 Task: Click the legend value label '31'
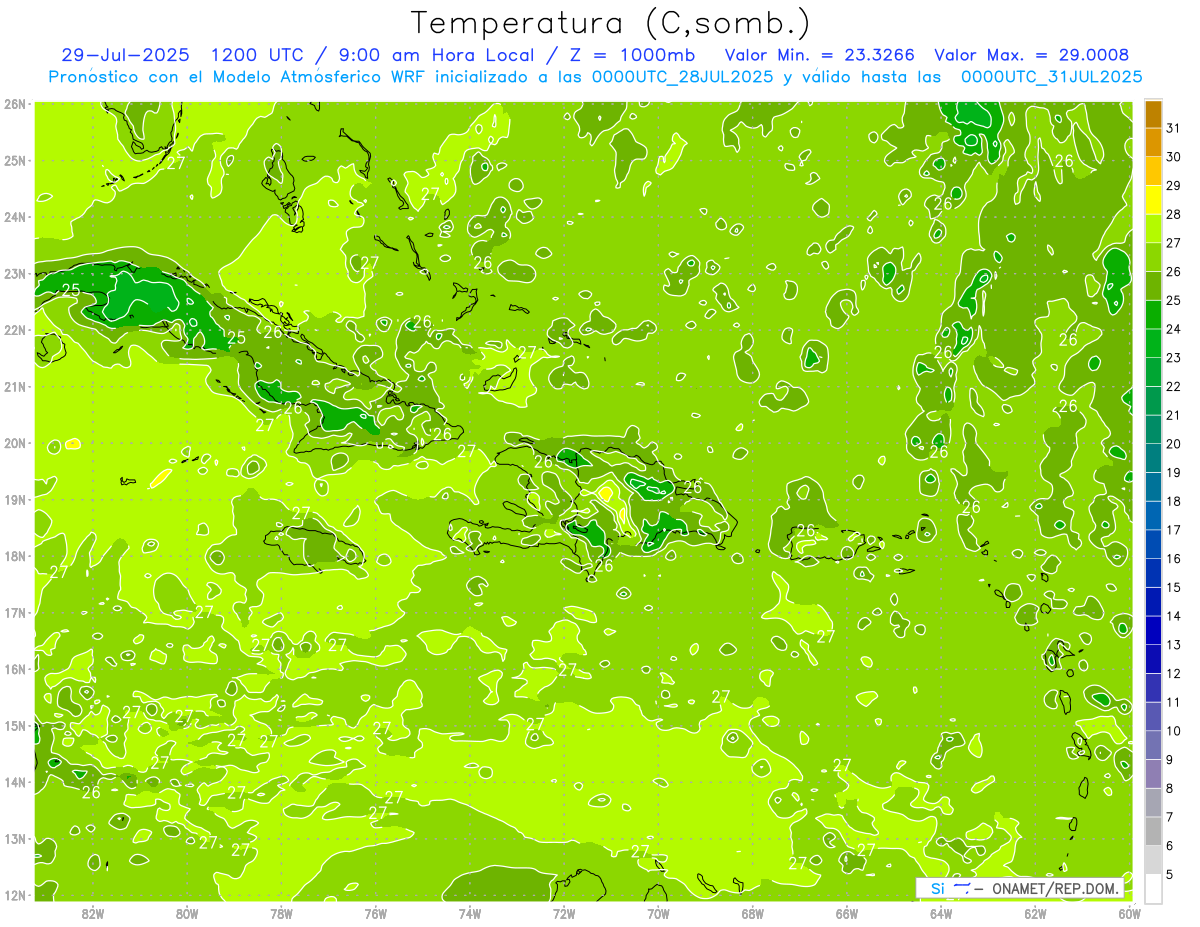1174,128
